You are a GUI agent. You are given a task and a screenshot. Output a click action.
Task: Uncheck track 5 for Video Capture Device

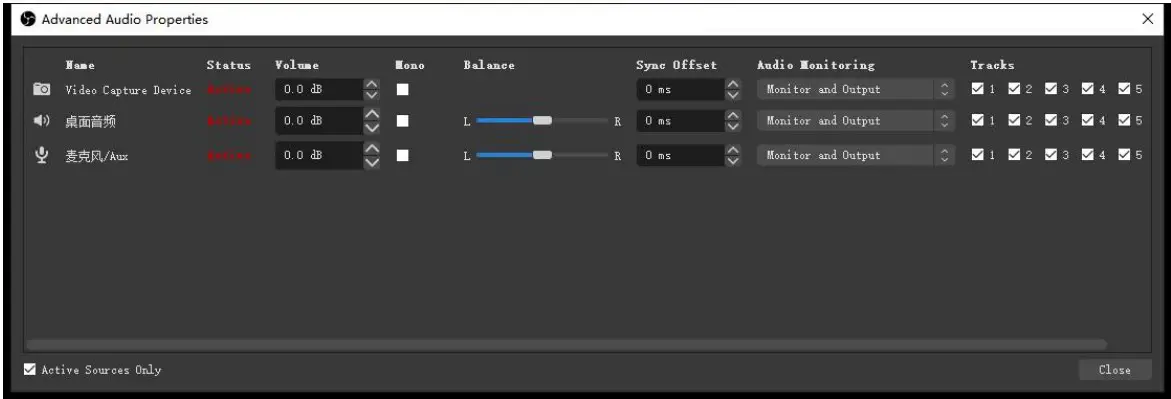(x=1124, y=89)
